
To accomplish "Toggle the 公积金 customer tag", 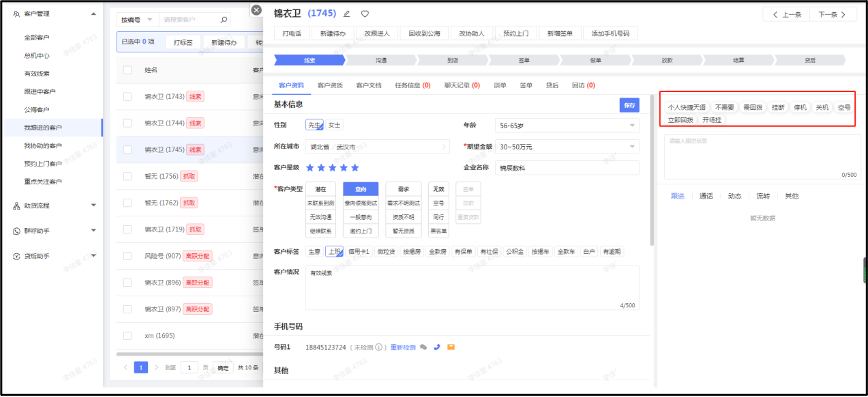I will (x=514, y=251).
